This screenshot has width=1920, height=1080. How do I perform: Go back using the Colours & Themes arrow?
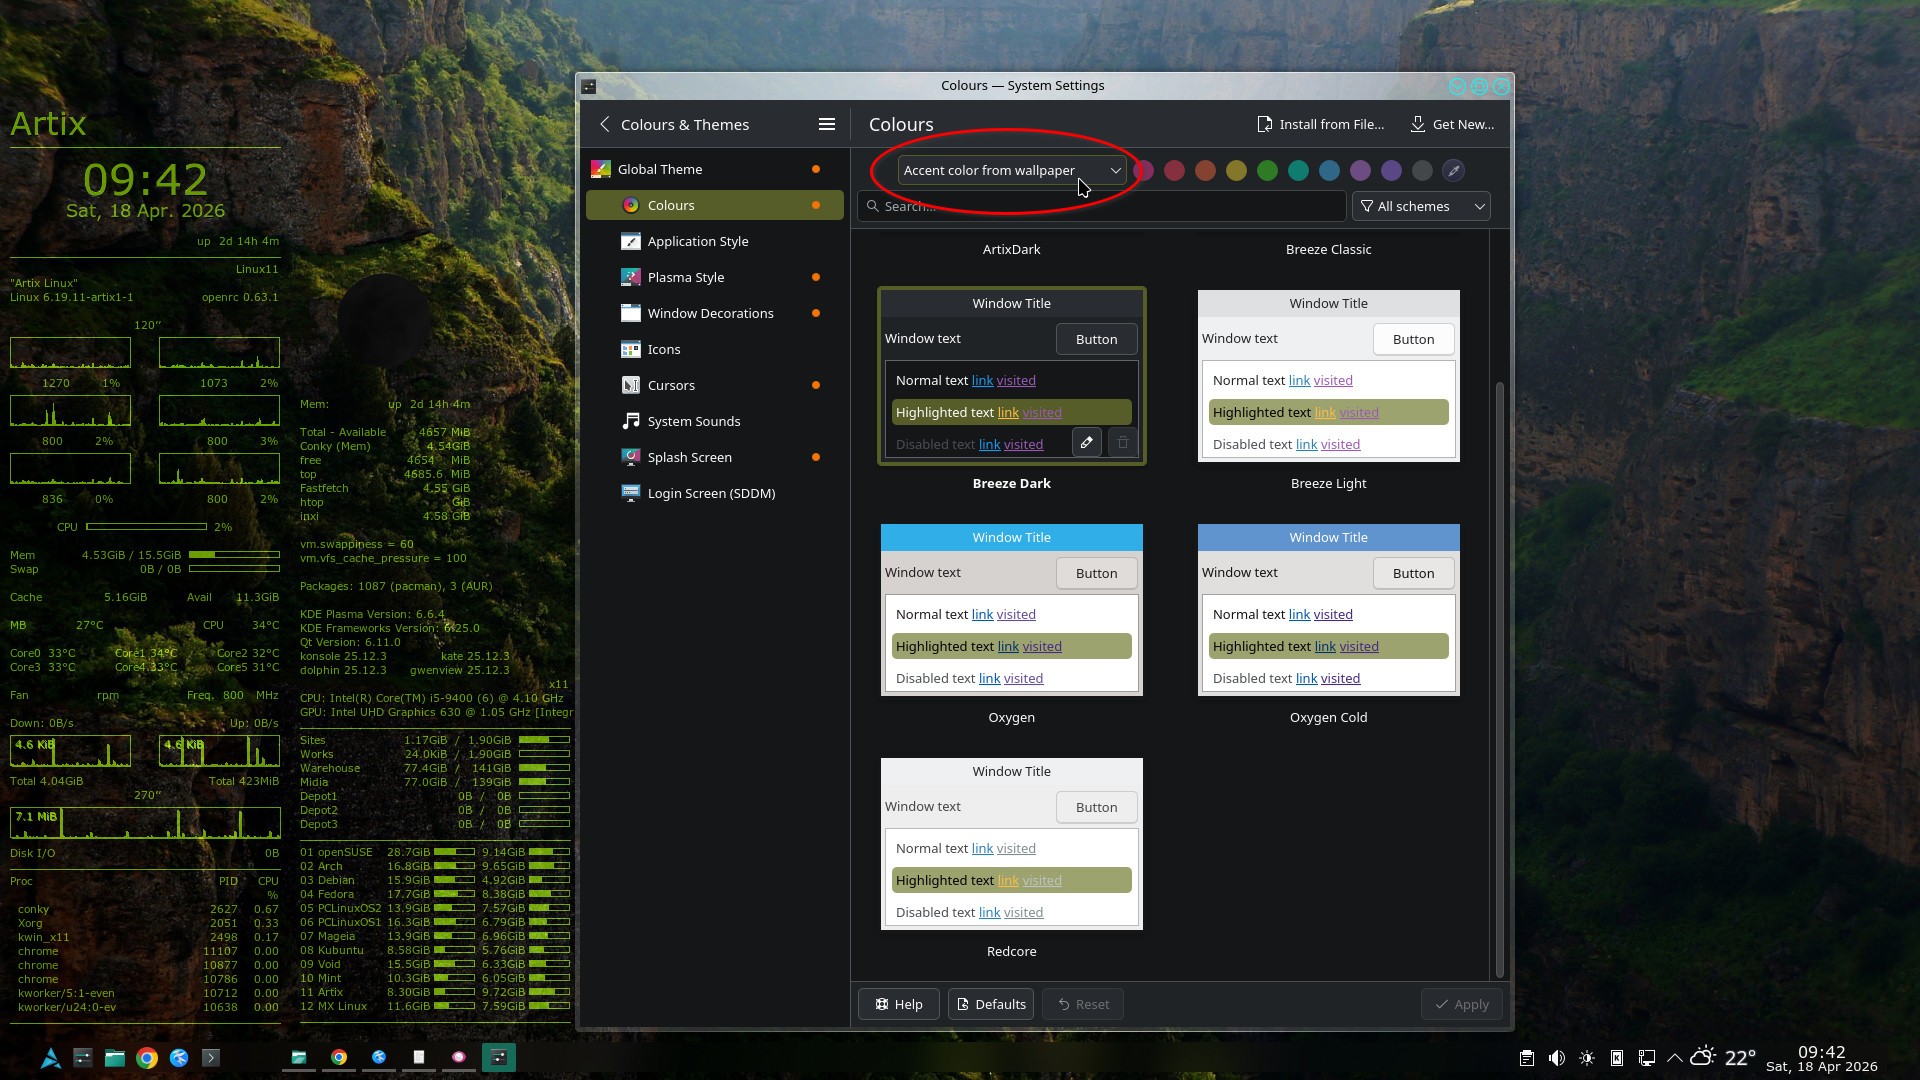click(605, 124)
